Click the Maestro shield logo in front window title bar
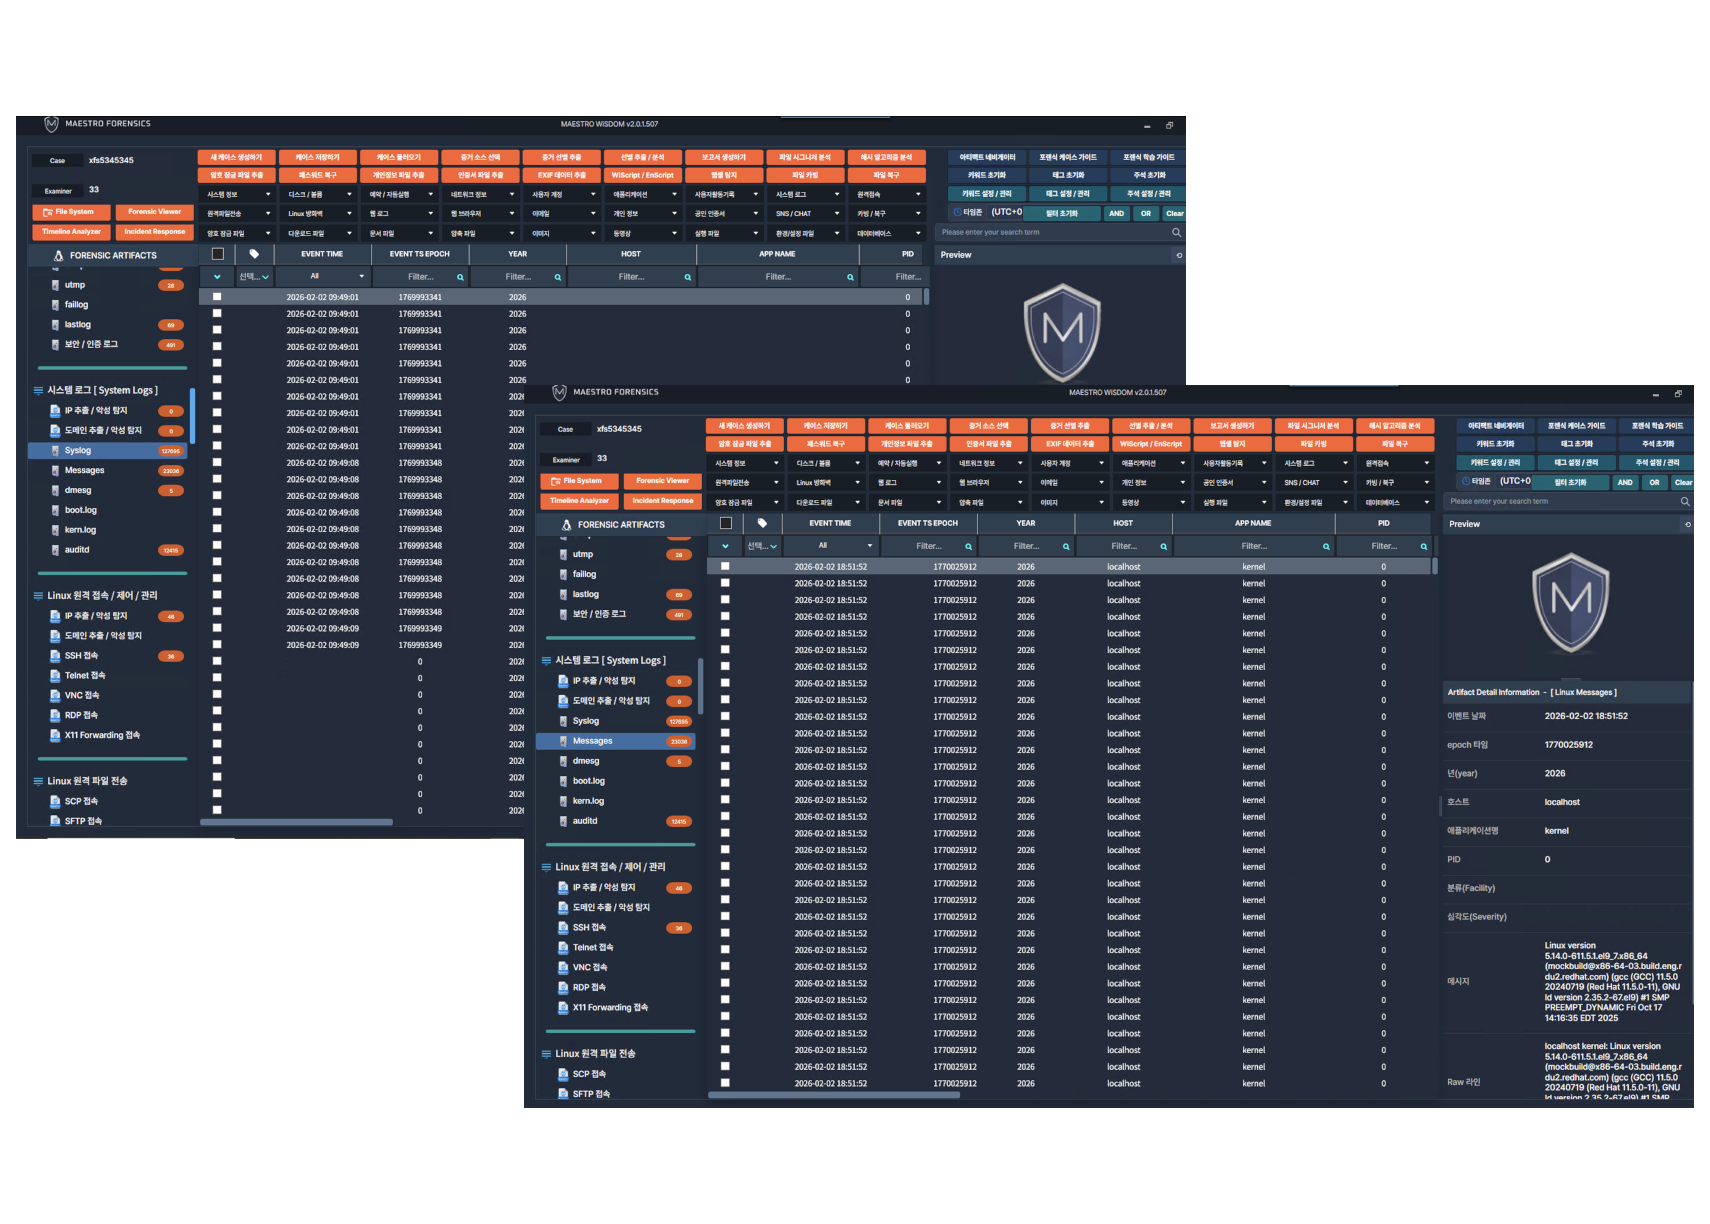Screen dimensions: 1710x1224 560,392
